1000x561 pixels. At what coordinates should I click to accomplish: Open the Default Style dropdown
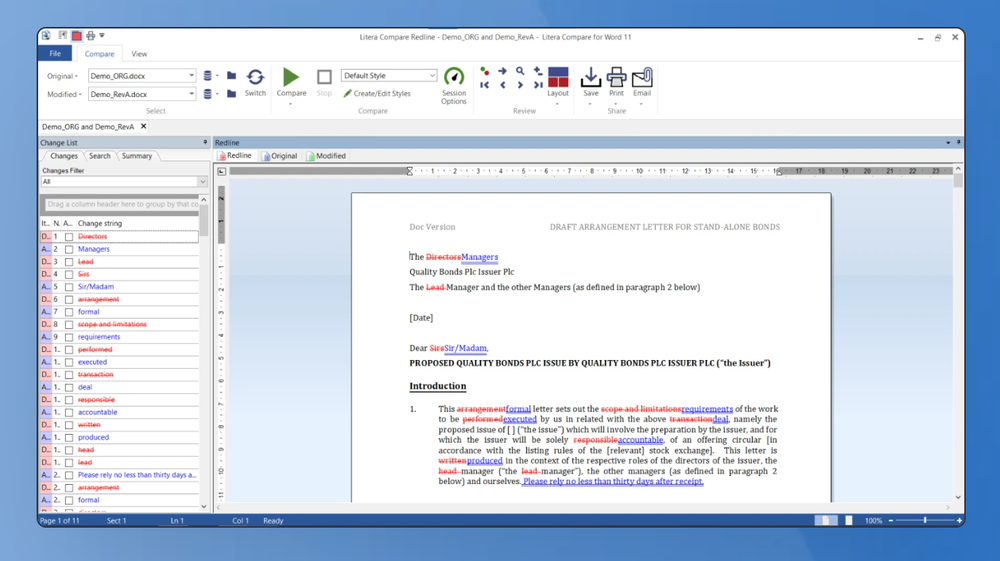[432, 75]
